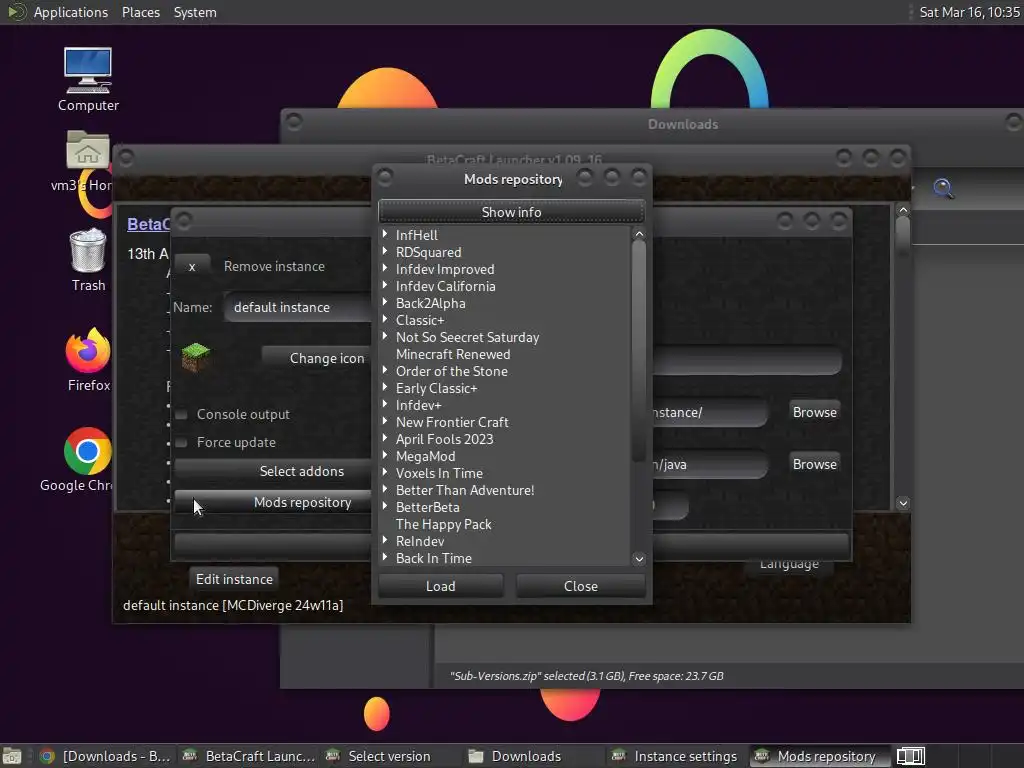1024x768 pixels.
Task: Click the workspace switcher in taskbar
Action: pyautogui.click(x=910, y=756)
